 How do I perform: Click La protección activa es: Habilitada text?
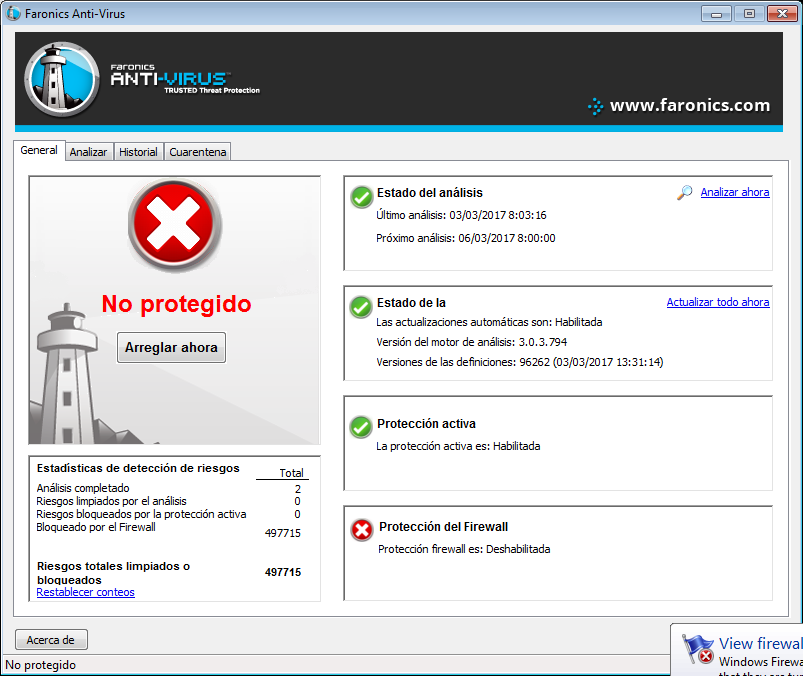coord(458,446)
